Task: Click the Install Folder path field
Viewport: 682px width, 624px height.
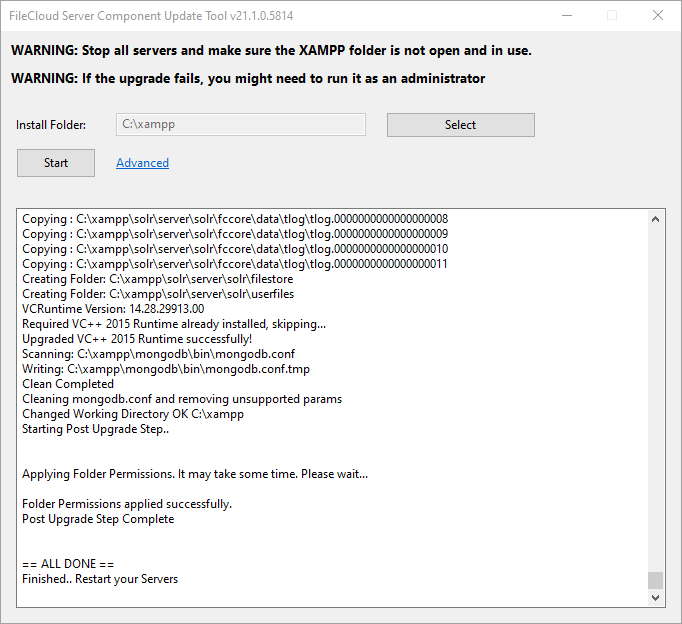Action: 240,125
